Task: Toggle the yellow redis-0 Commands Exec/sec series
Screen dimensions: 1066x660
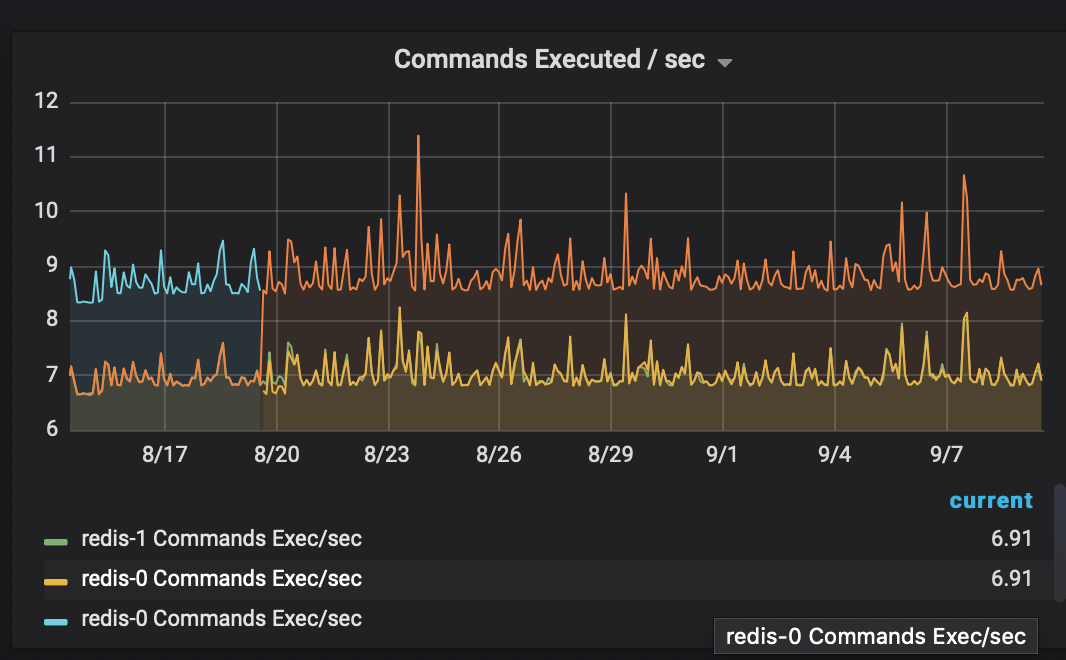Action: tap(220, 578)
